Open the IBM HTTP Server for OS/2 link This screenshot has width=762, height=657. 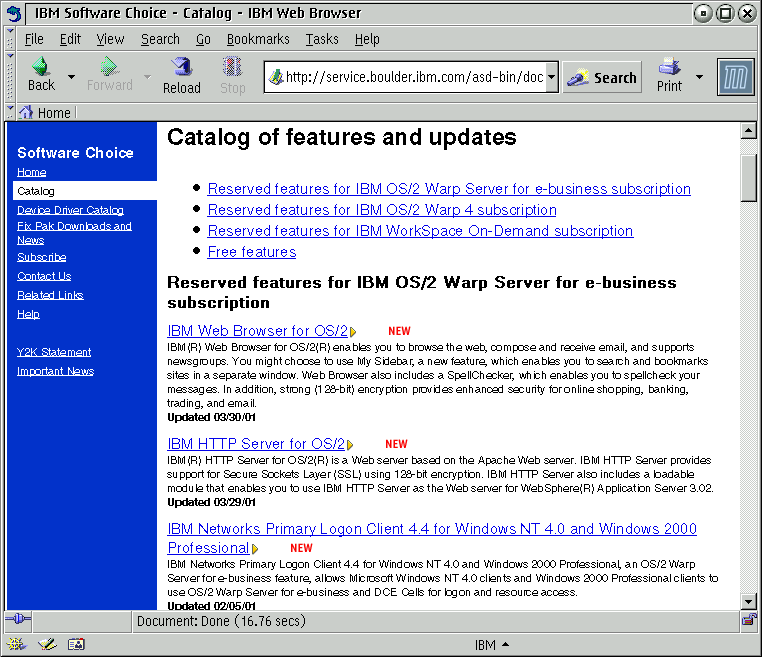pos(256,443)
